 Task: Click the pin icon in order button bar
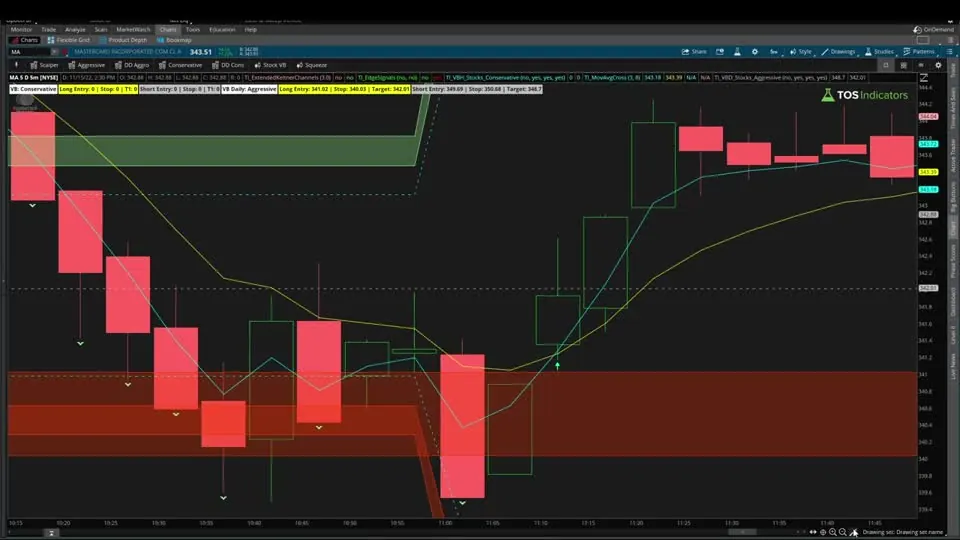16,65
